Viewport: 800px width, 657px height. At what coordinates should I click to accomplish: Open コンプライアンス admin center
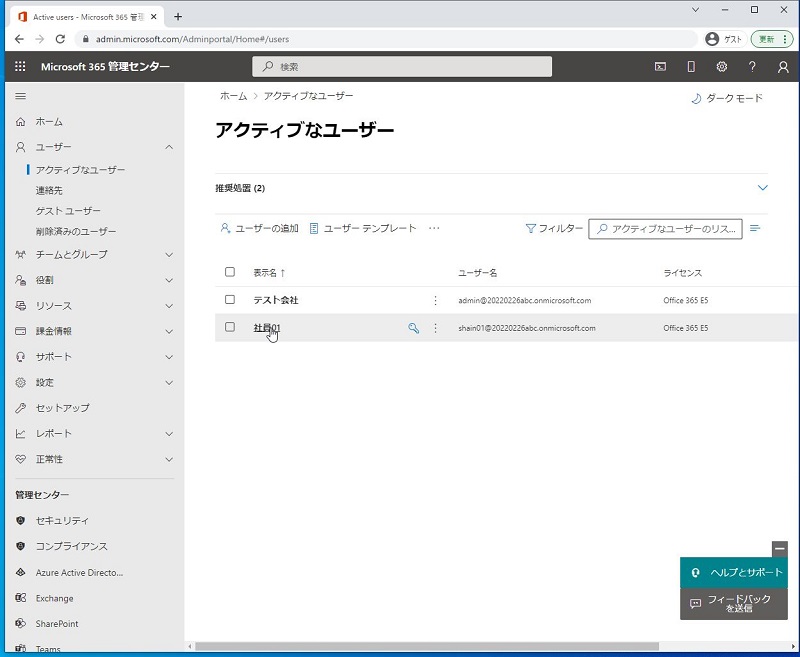click(71, 546)
